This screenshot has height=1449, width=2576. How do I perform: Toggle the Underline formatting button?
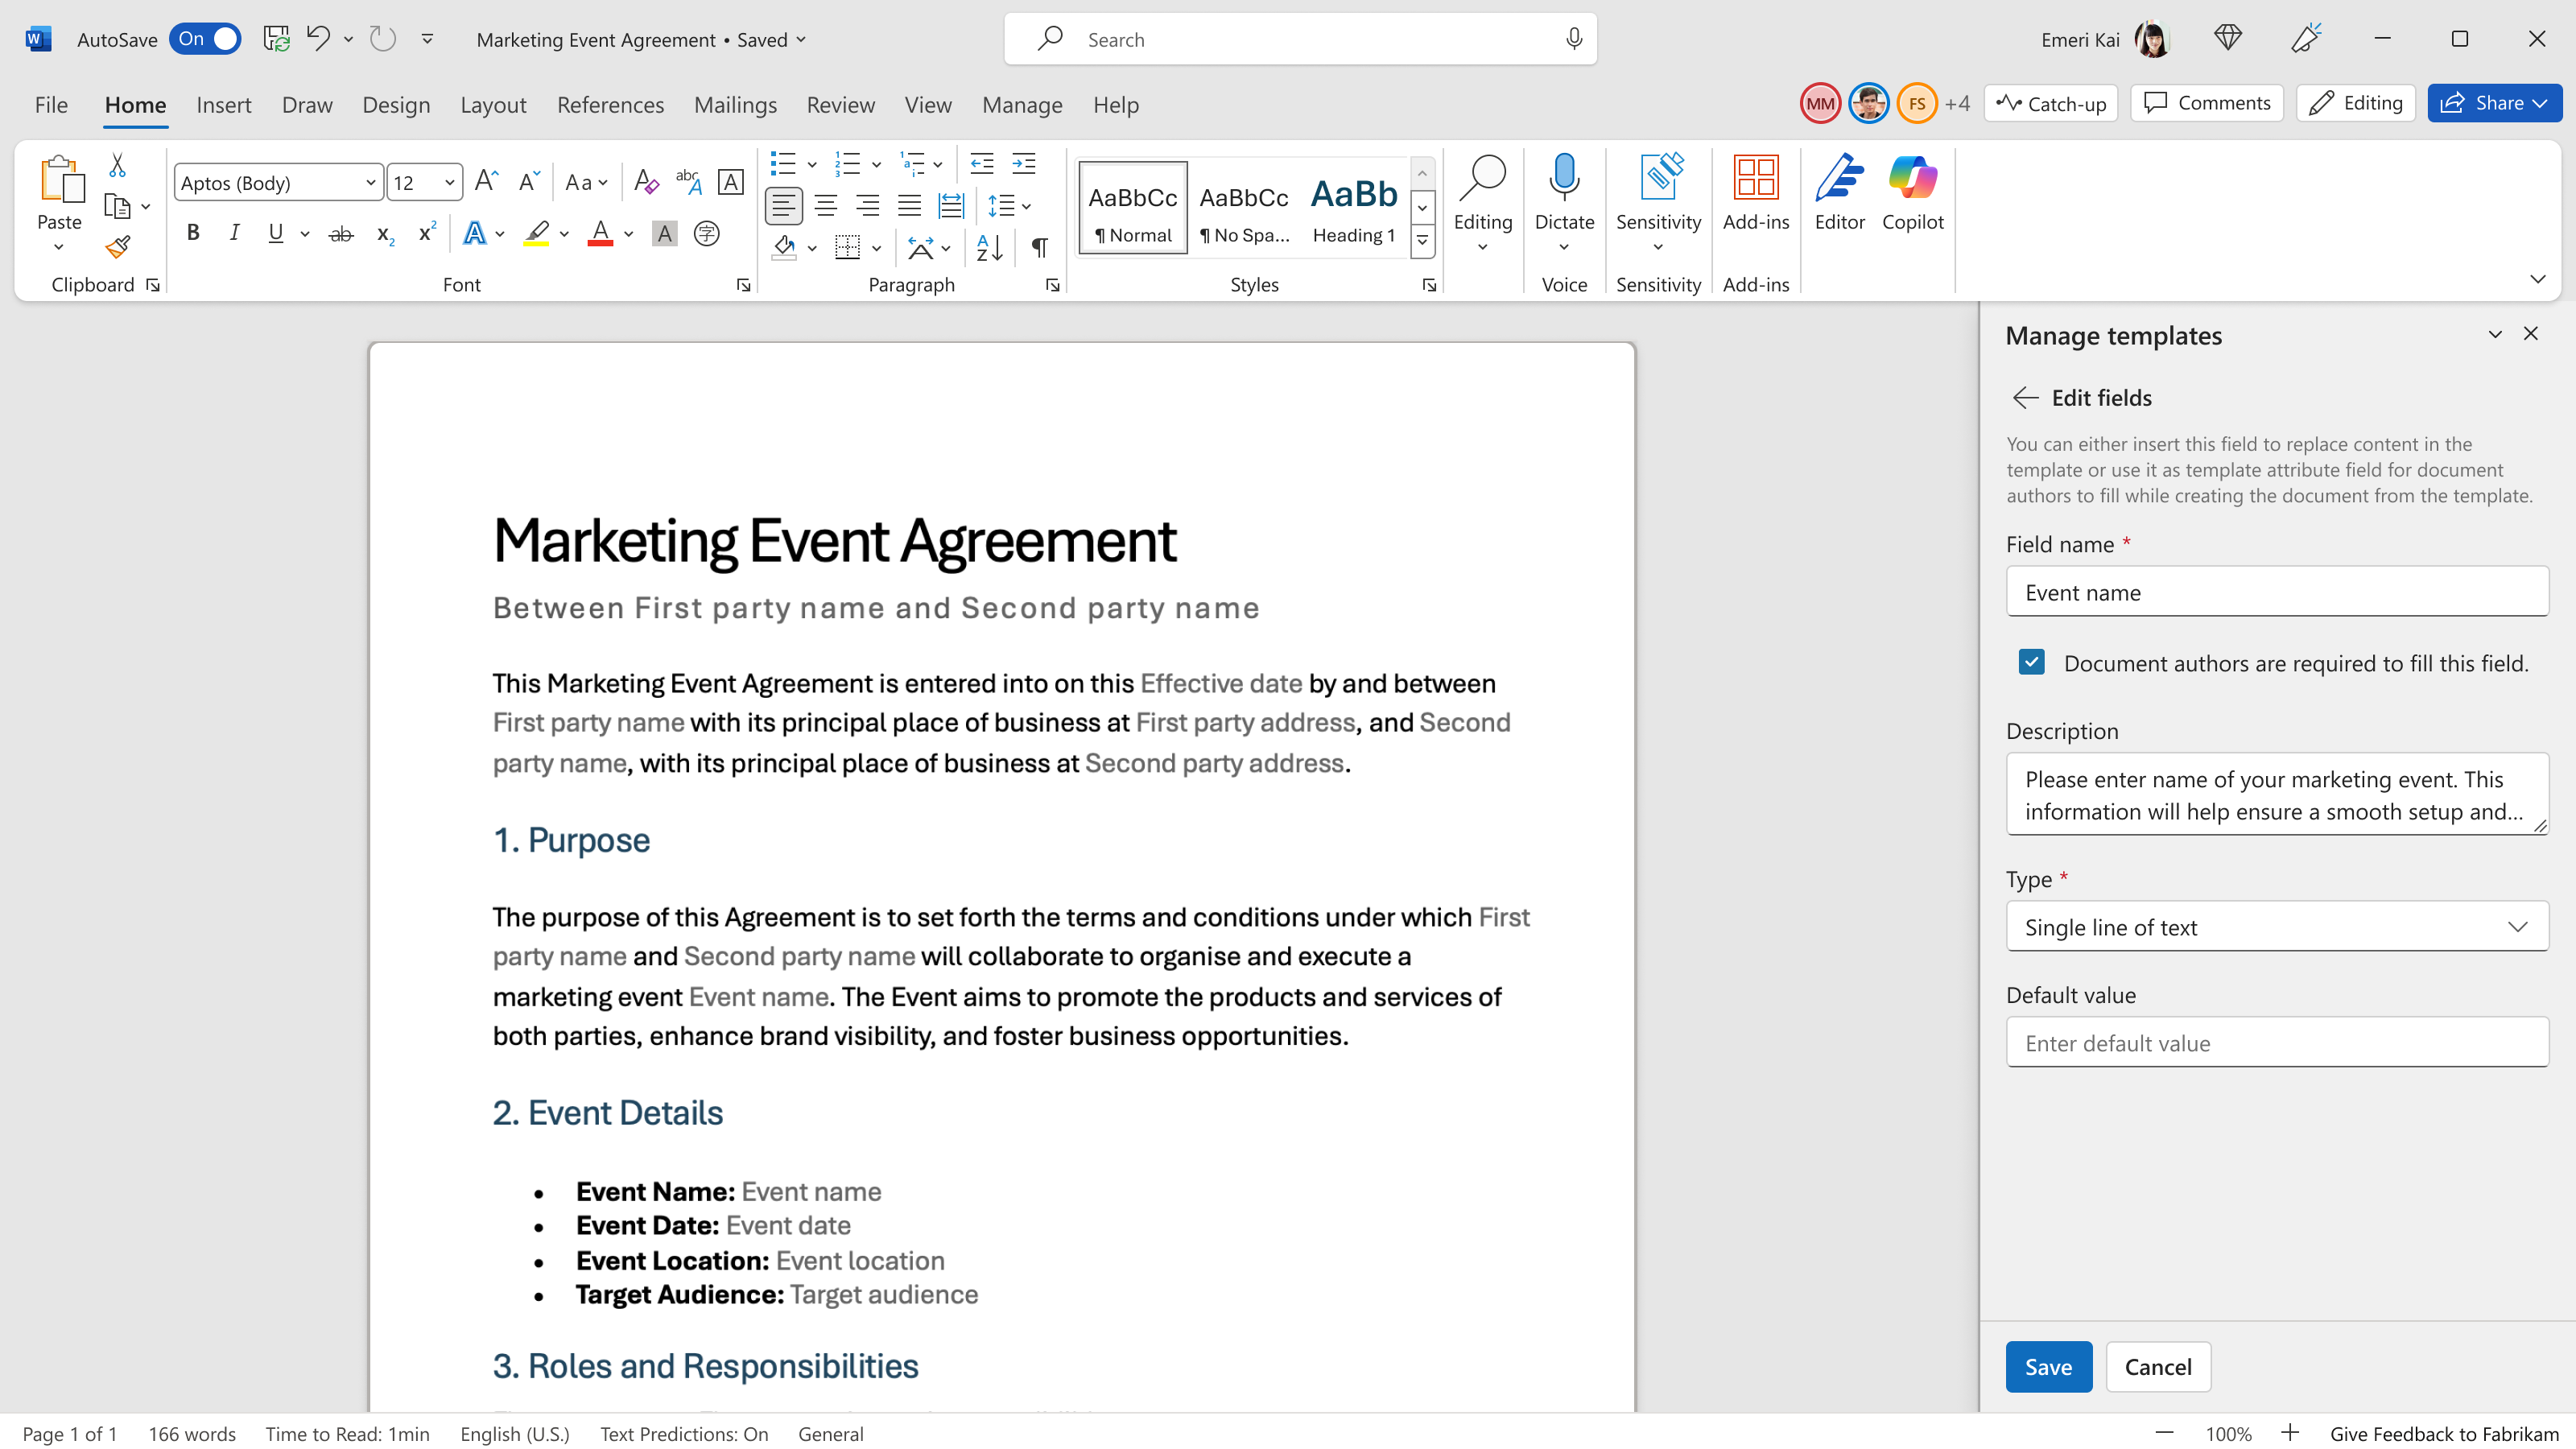[275, 233]
